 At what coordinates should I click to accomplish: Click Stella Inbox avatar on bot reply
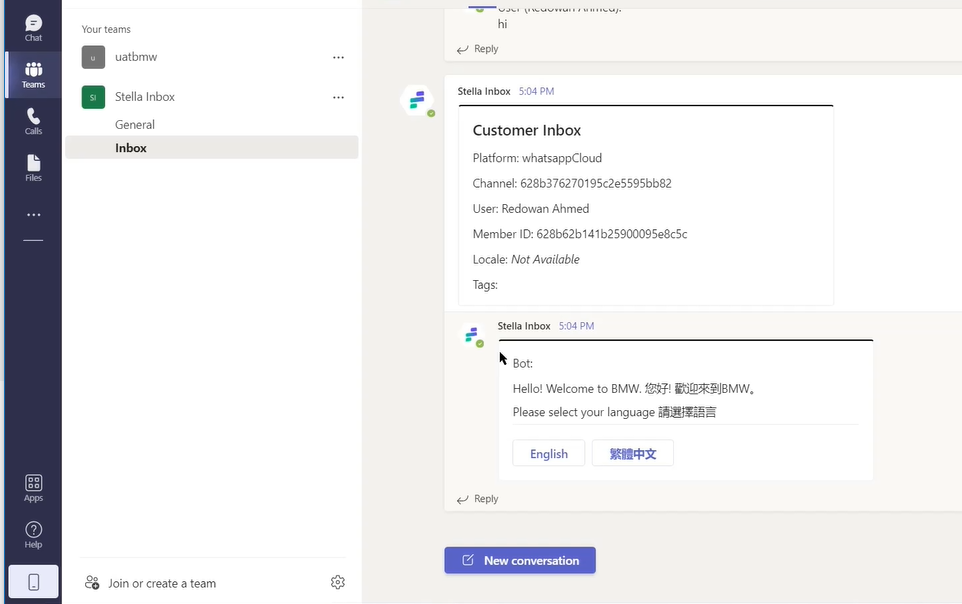pos(472,335)
